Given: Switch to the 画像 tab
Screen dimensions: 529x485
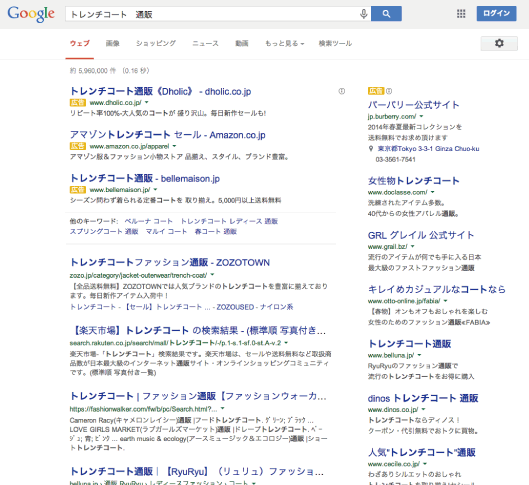Looking at the screenshot, I should pyautogui.click(x=112, y=43).
